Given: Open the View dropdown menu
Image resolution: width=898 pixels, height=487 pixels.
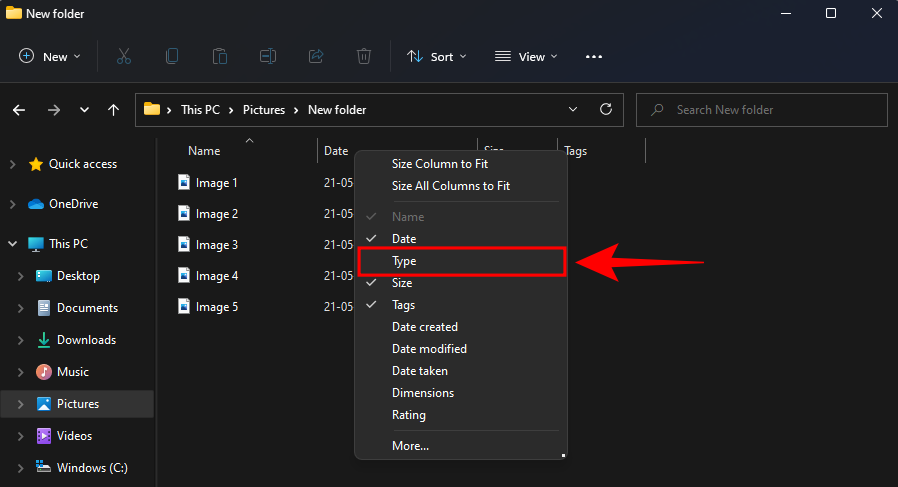Looking at the screenshot, I should 527,57.
